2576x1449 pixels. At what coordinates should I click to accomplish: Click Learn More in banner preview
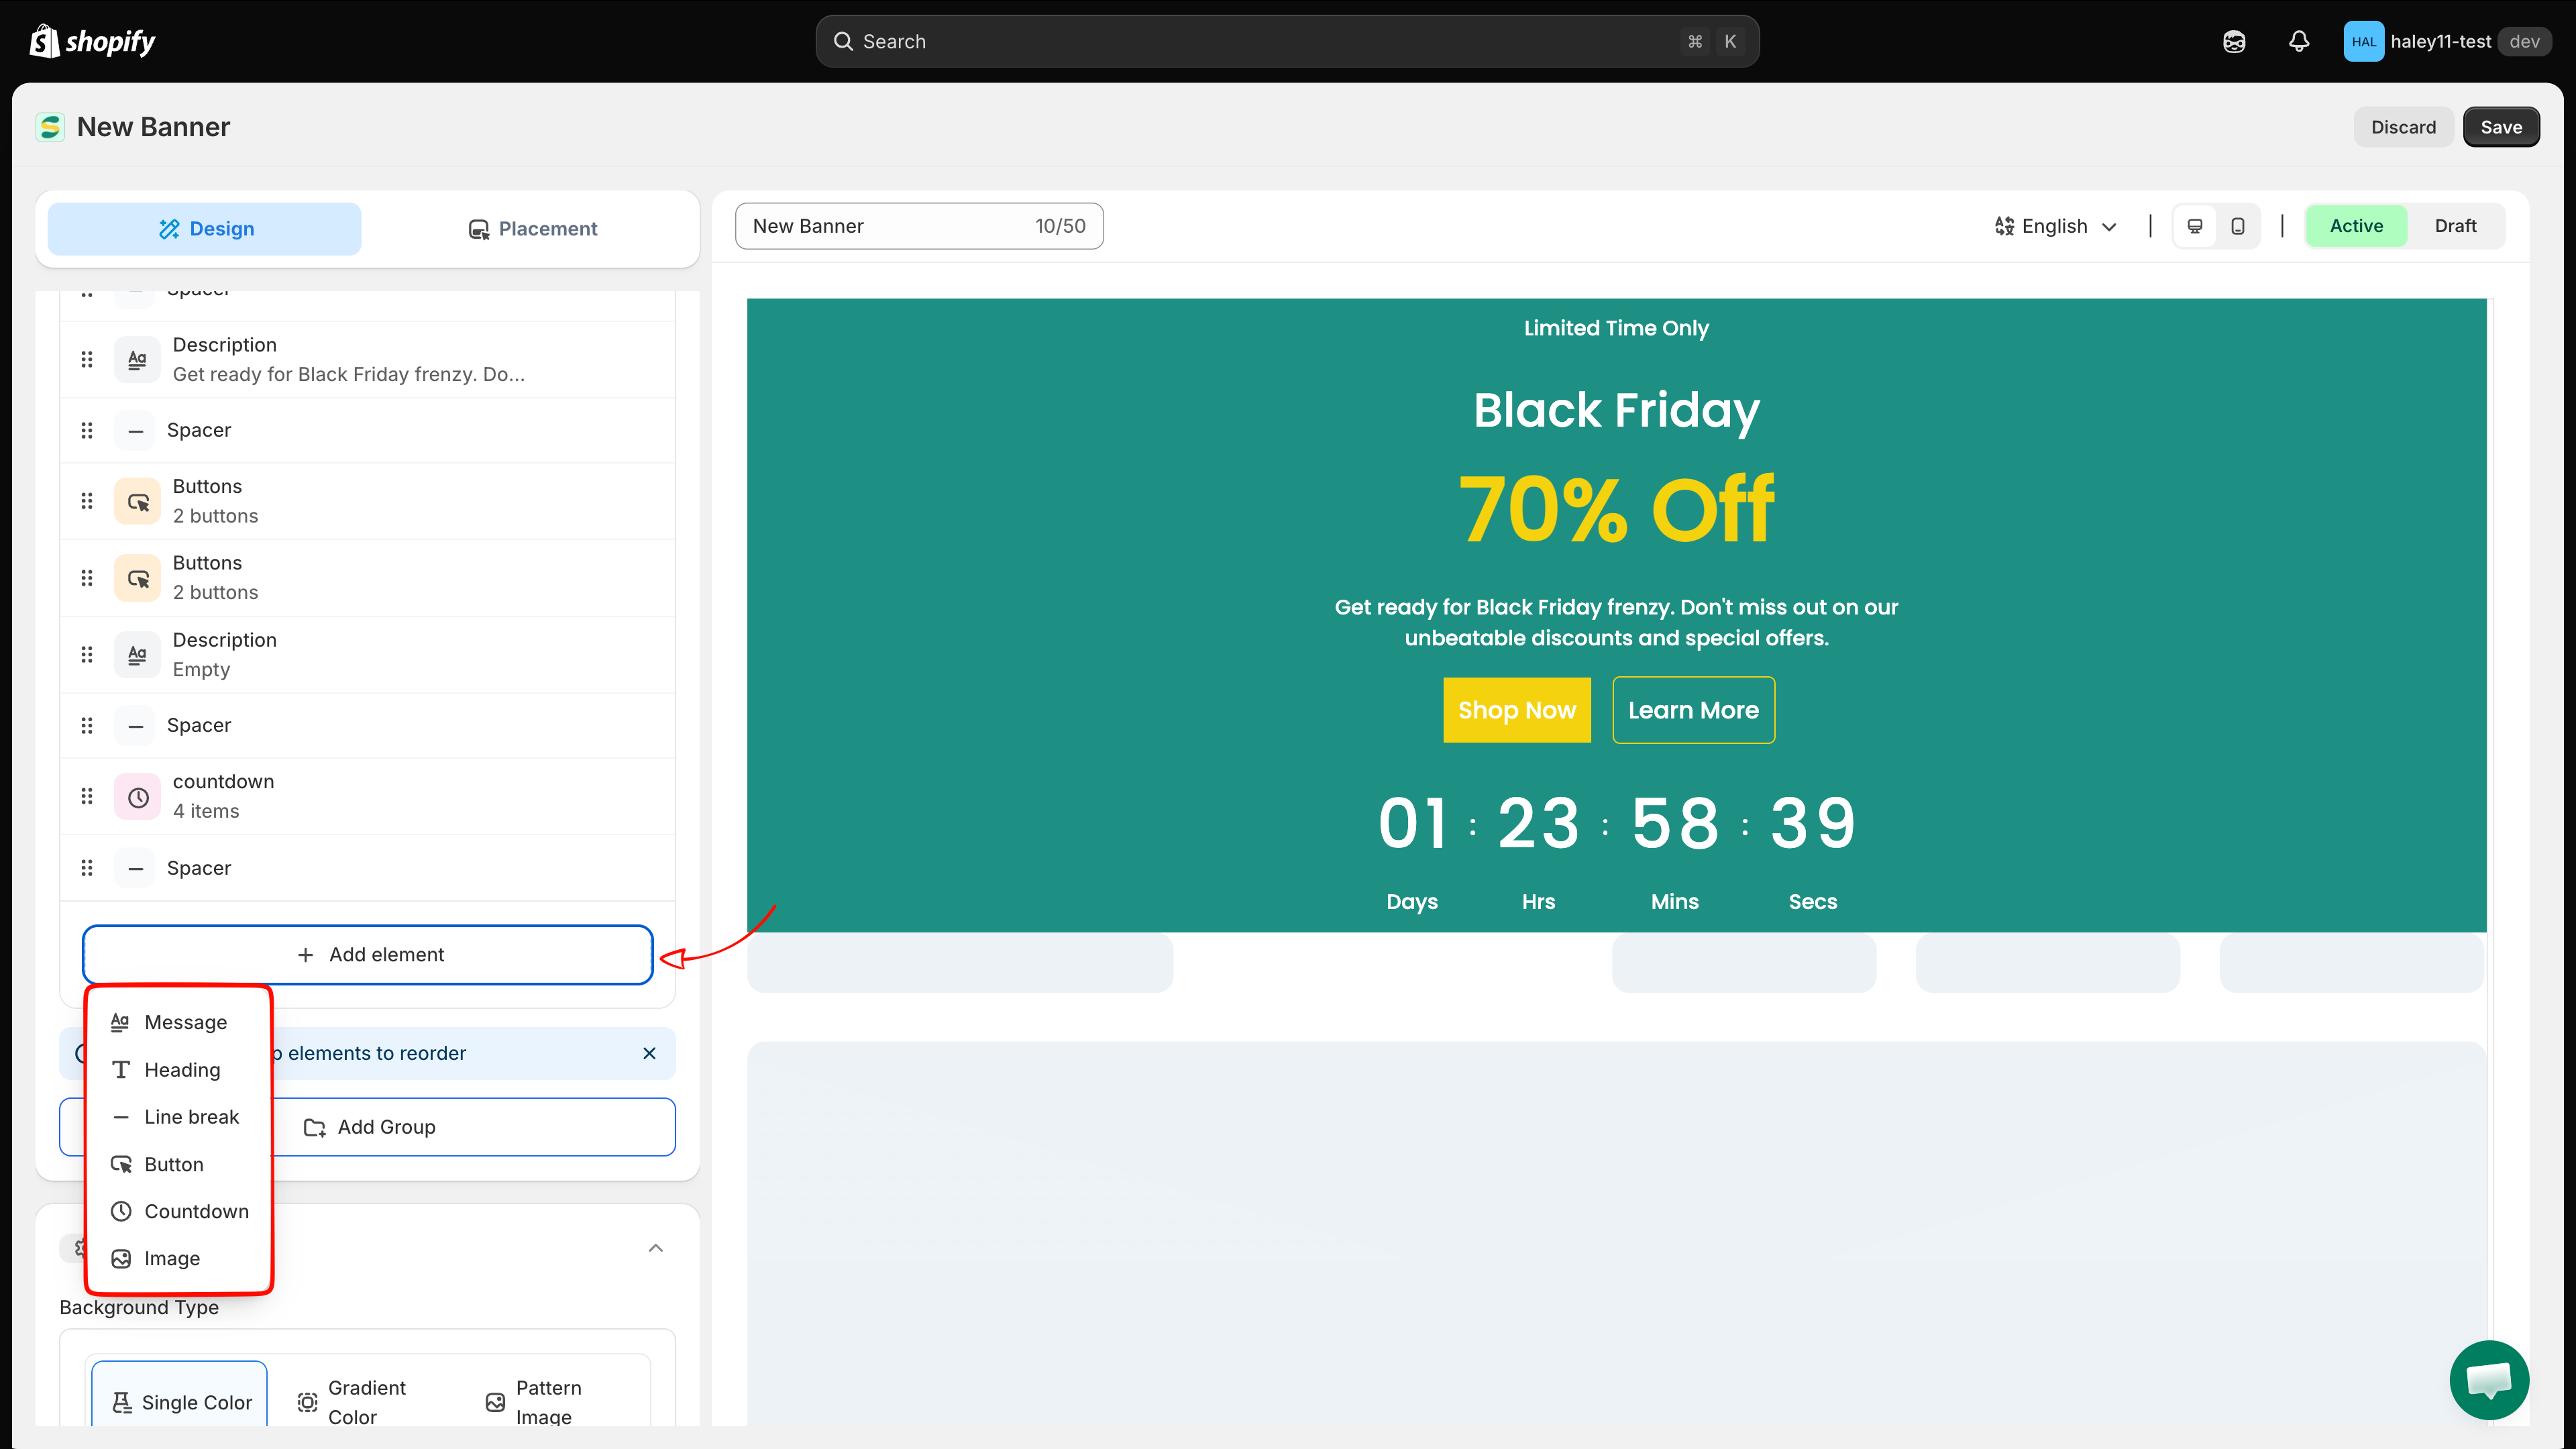(x=1693, y=710)
